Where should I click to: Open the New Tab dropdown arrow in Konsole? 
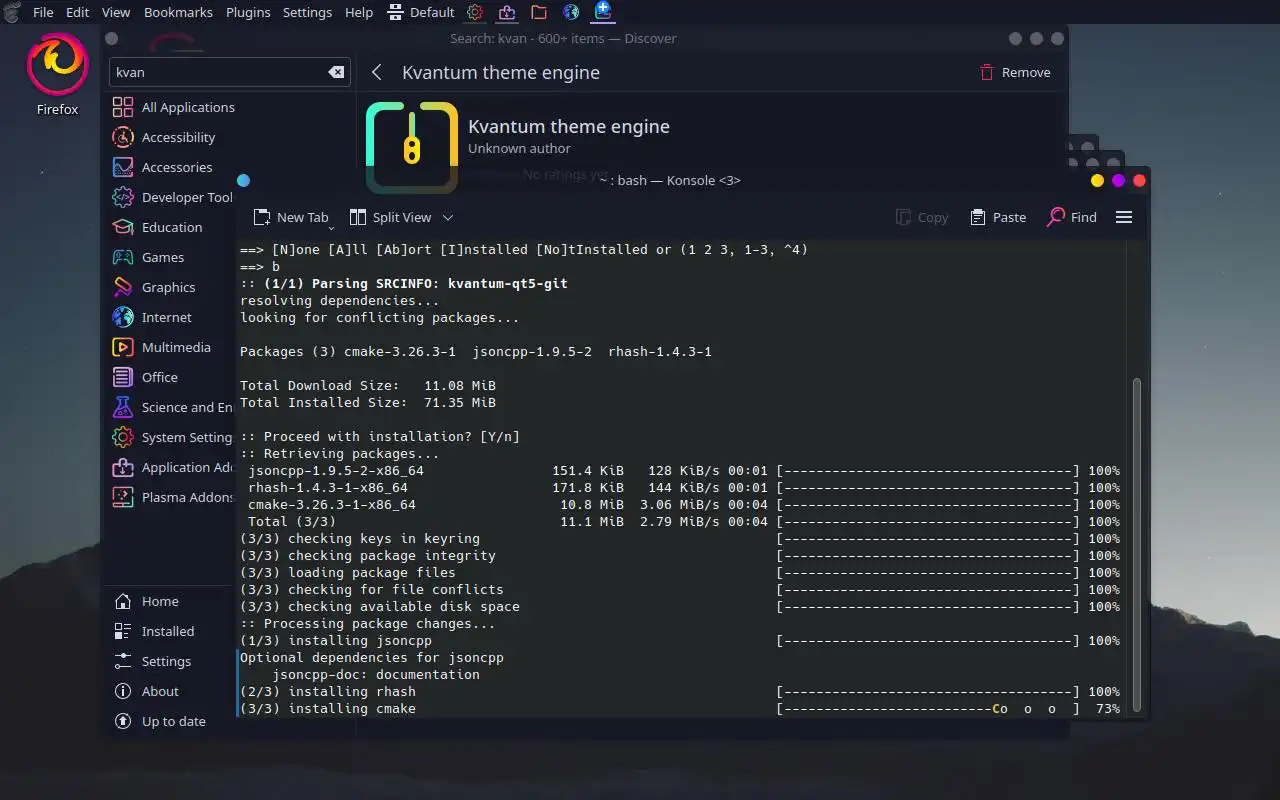pyautogui.click(x=331, y=227)
